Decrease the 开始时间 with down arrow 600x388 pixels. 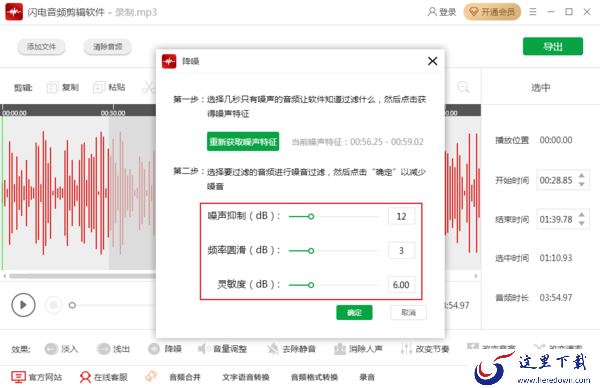click(x=582, y=184)
